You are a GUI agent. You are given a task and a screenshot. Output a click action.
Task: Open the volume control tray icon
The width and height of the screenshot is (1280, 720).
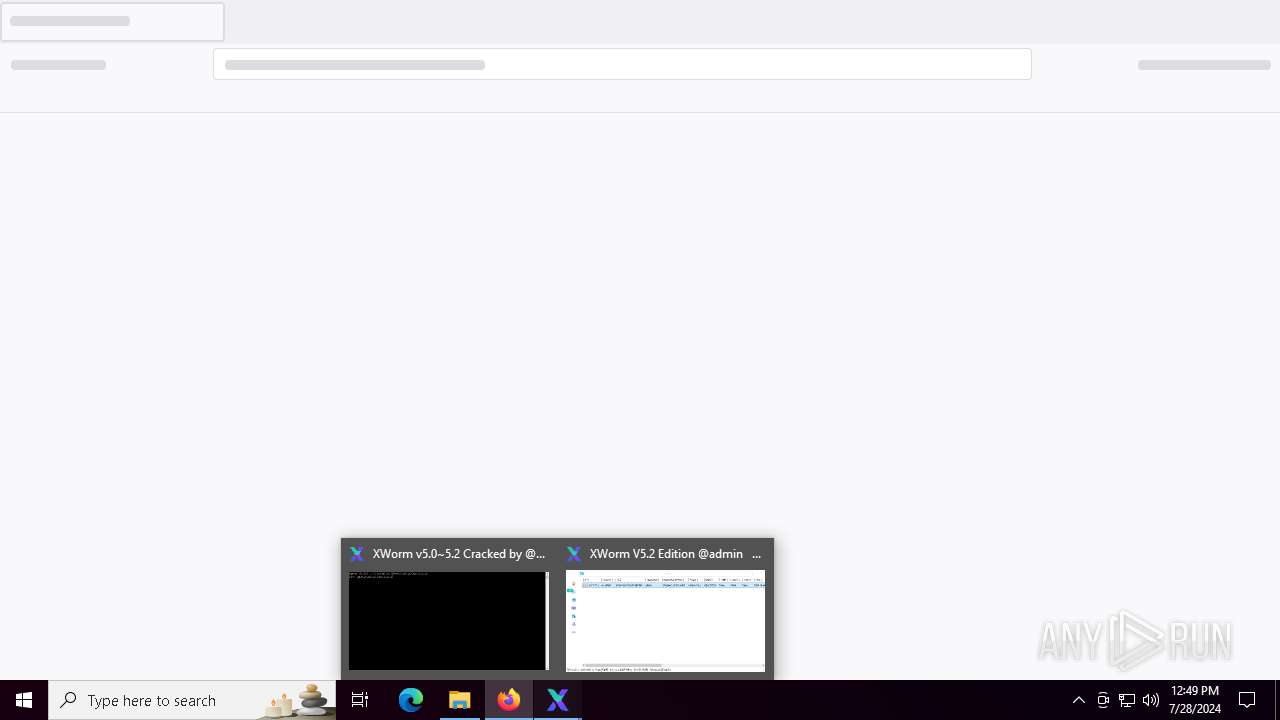tap(1151, 700)
